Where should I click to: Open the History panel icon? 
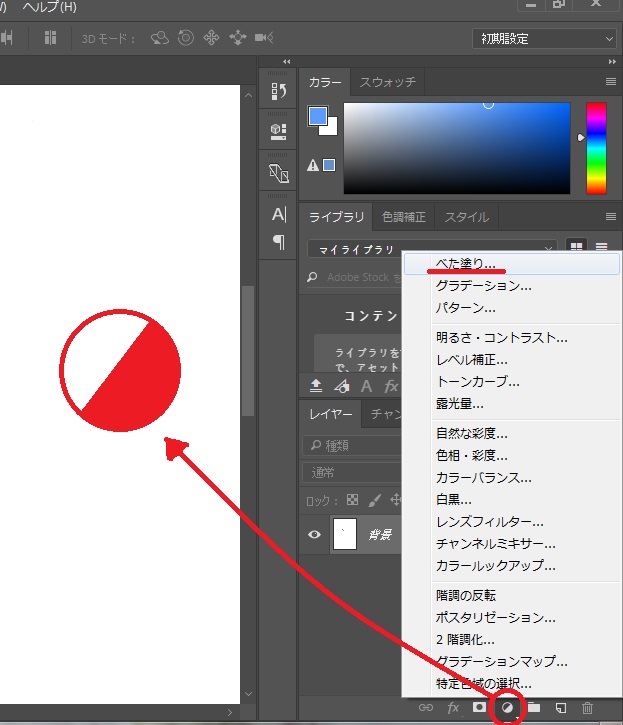pyautogui.click(x=278, y=91)
